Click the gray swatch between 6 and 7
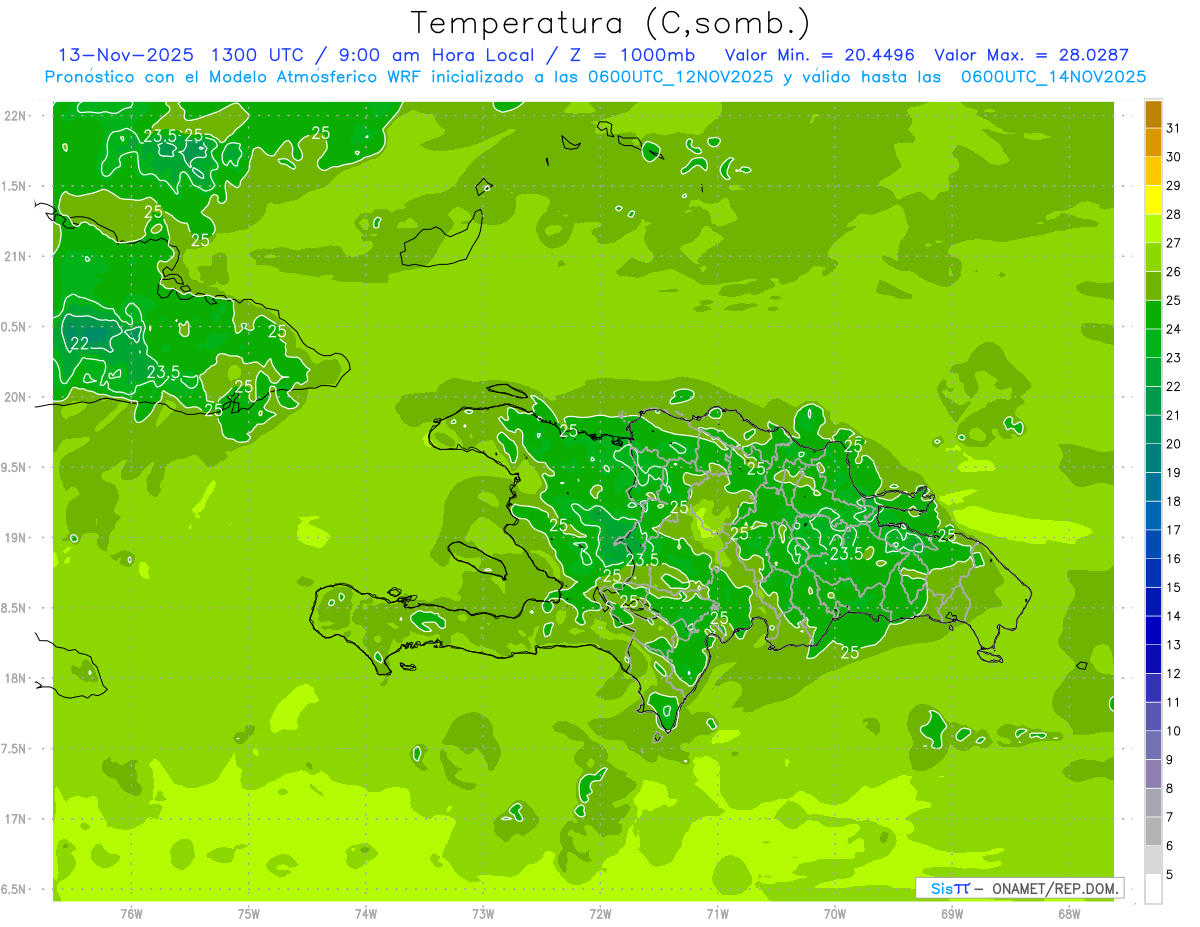 1153,832
